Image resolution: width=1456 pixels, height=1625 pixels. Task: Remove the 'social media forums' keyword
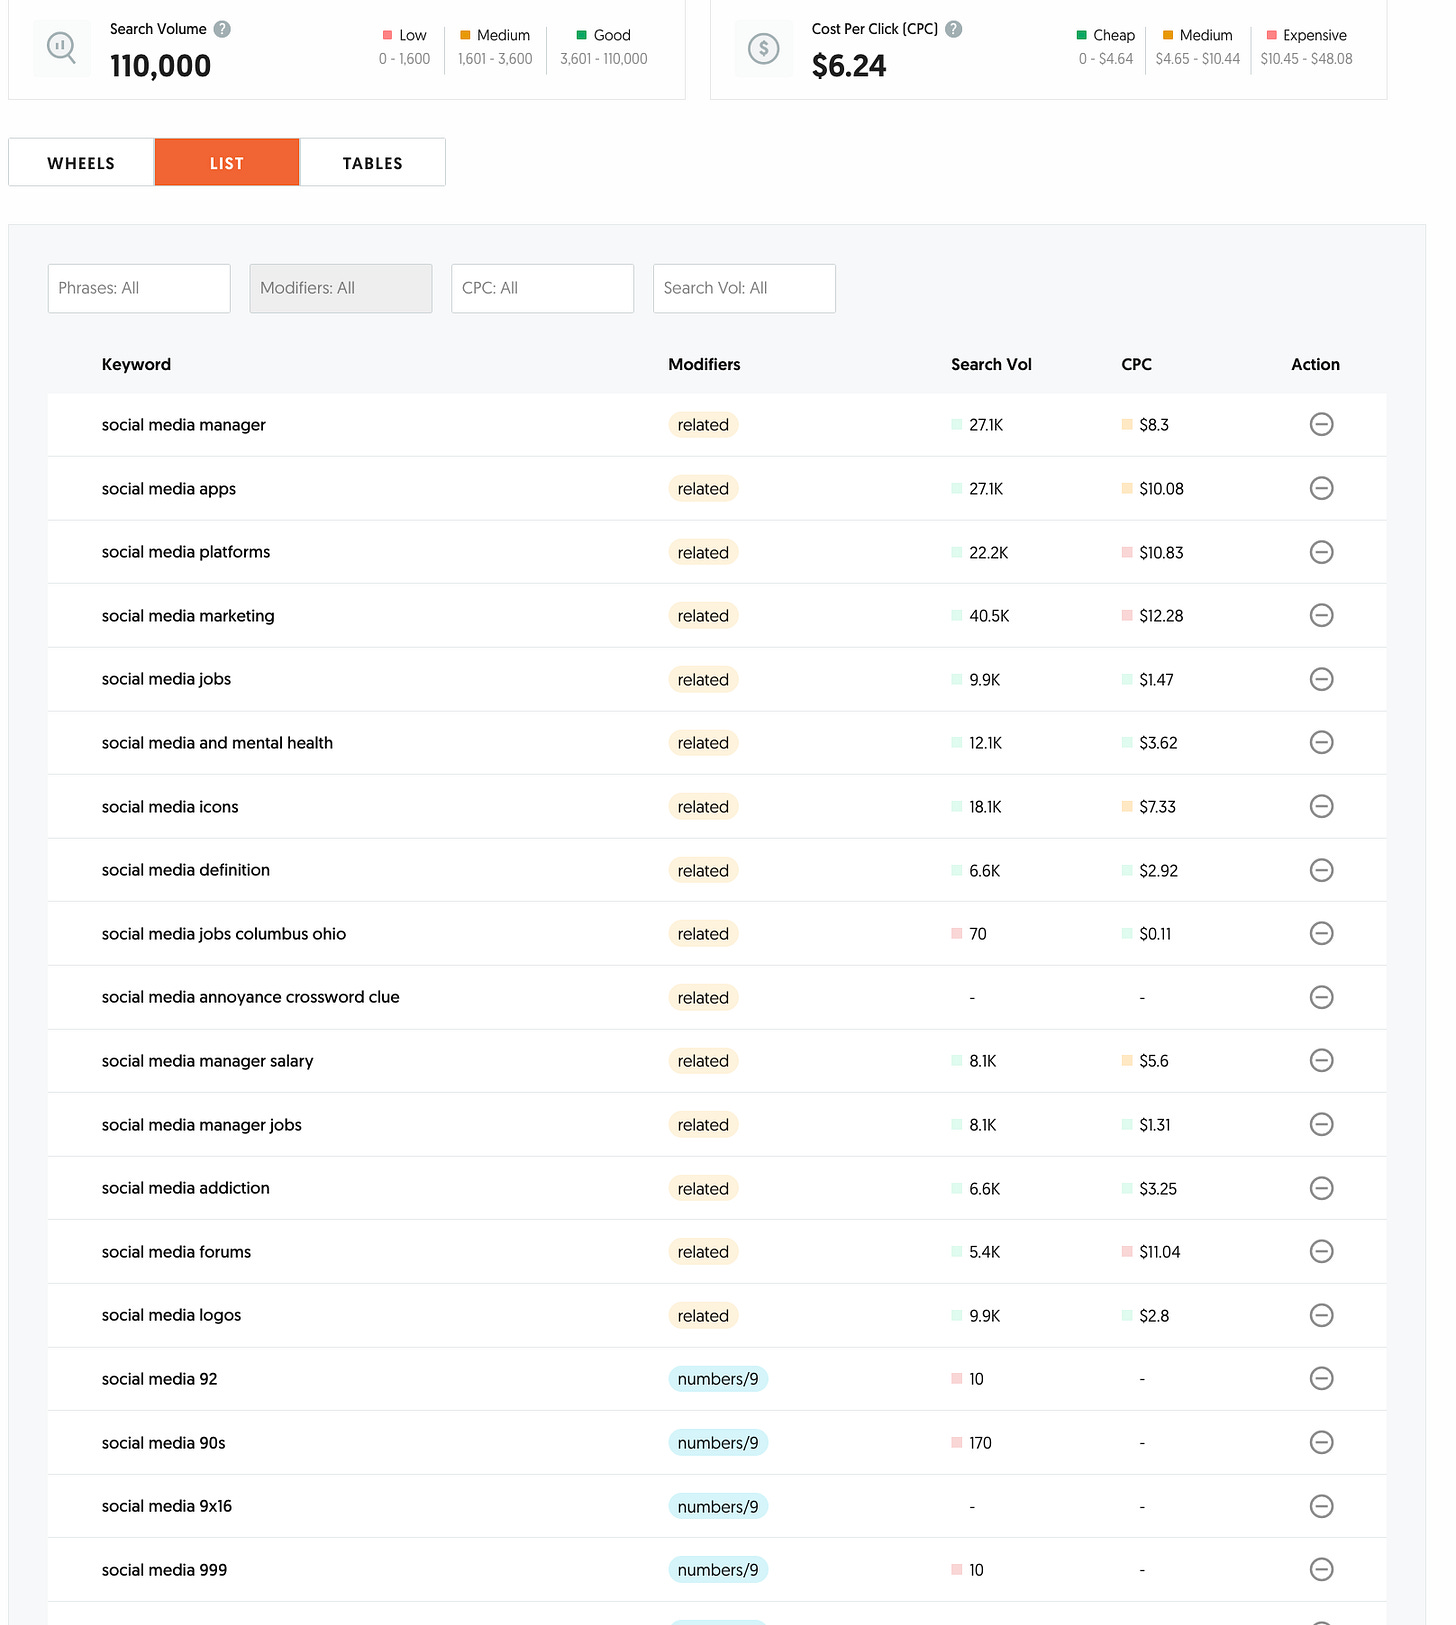[x=1321, y=1251]
